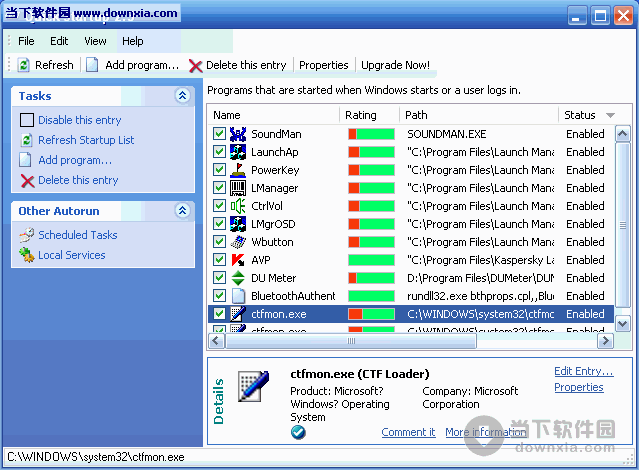
Task: Click the SoundMan program icon
Action: pos(238,134)
